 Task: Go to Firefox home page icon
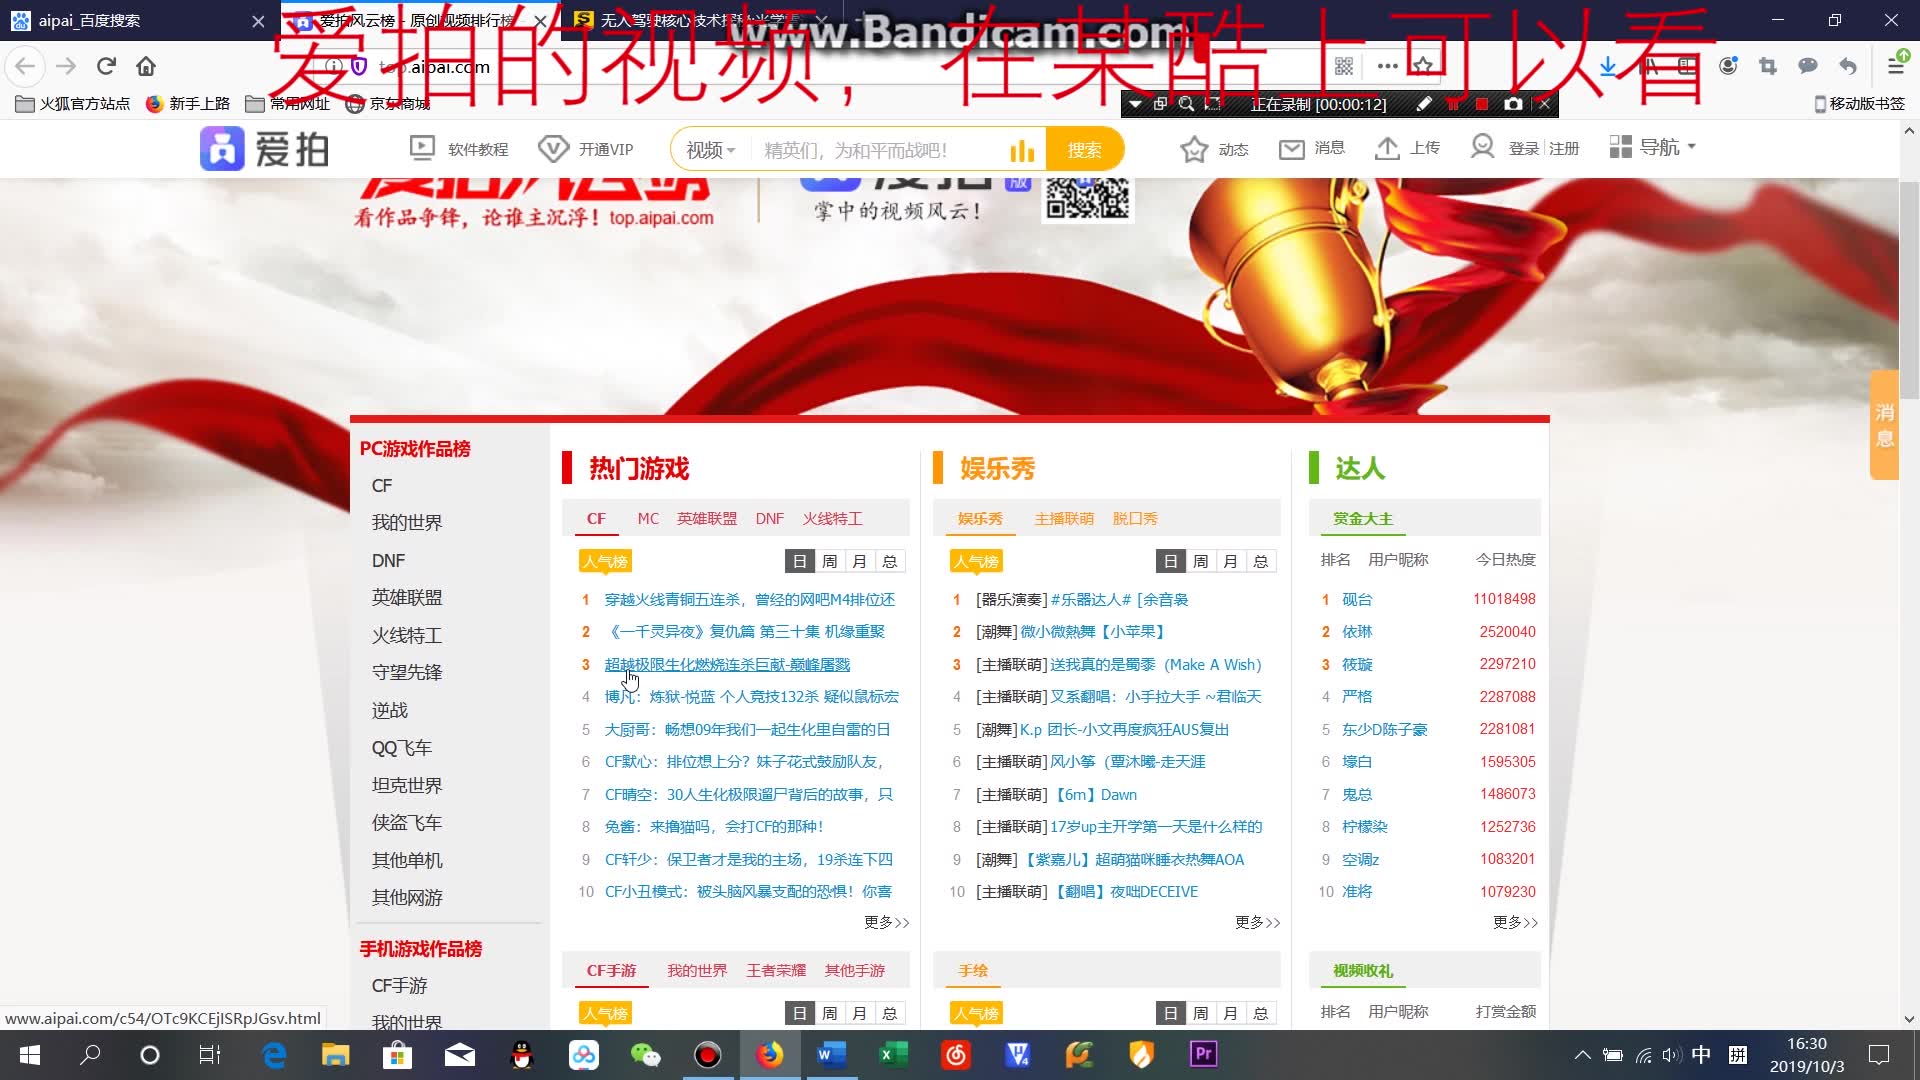point(146,66)
